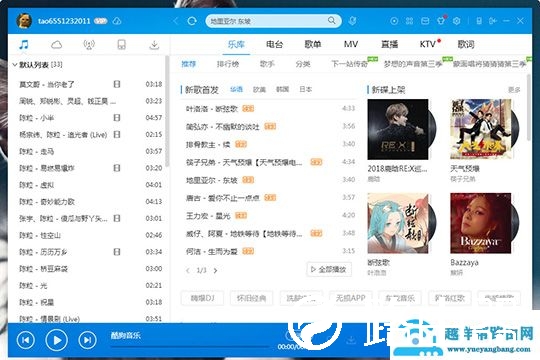Open the mobile device sidebar tab
Viewport: 540px width, 360px height.
click(122, 44)
